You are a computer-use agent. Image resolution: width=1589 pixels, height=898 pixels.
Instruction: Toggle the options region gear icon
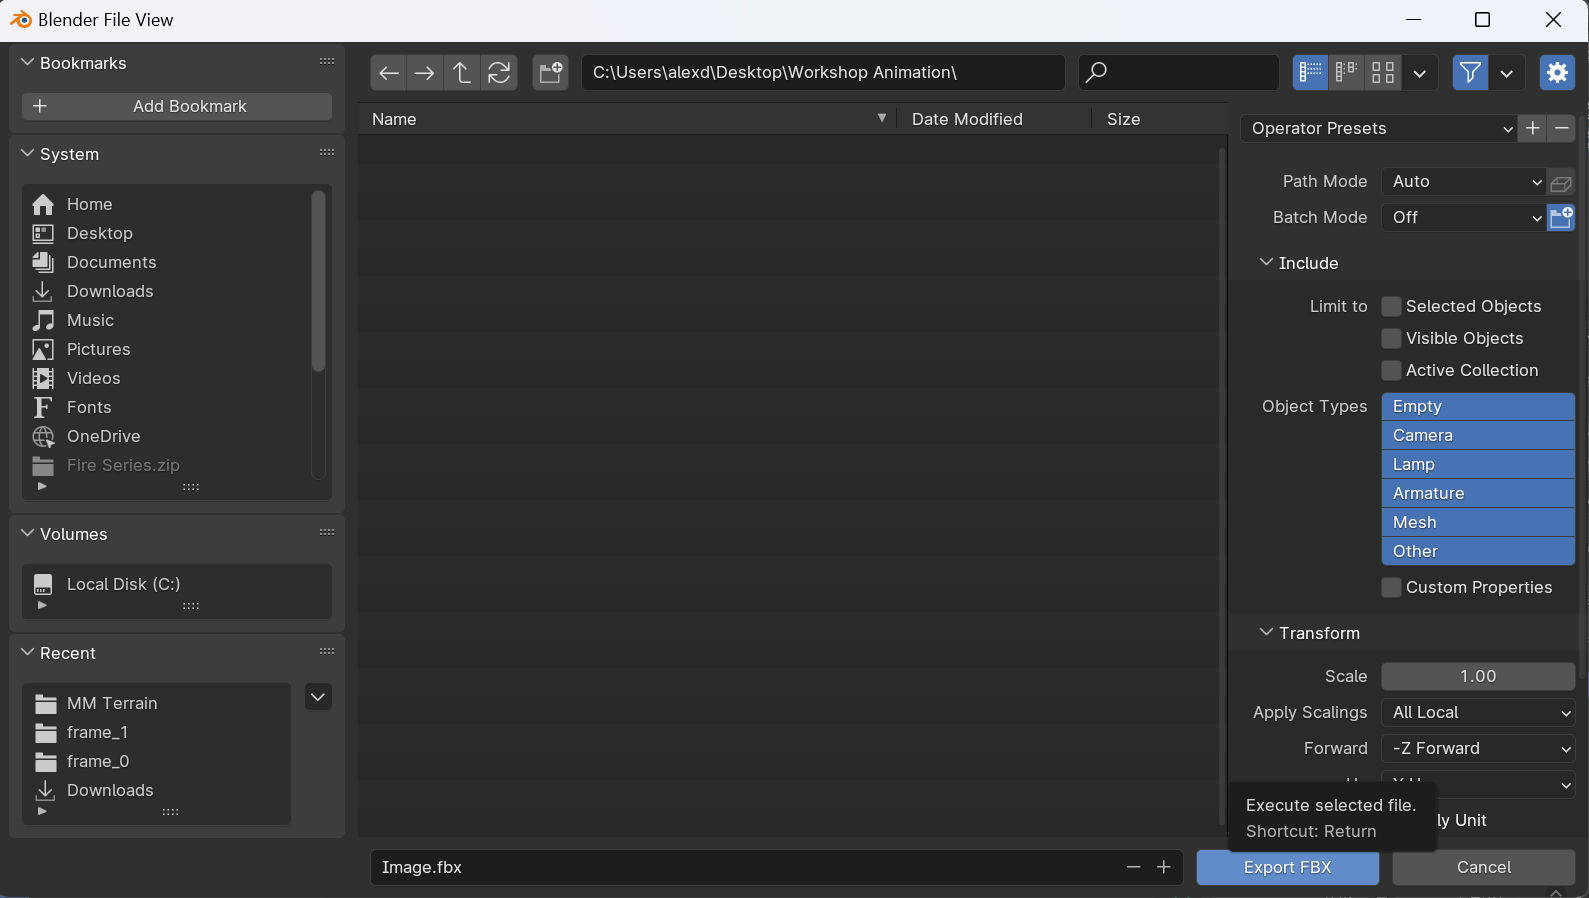(1557, 73)
